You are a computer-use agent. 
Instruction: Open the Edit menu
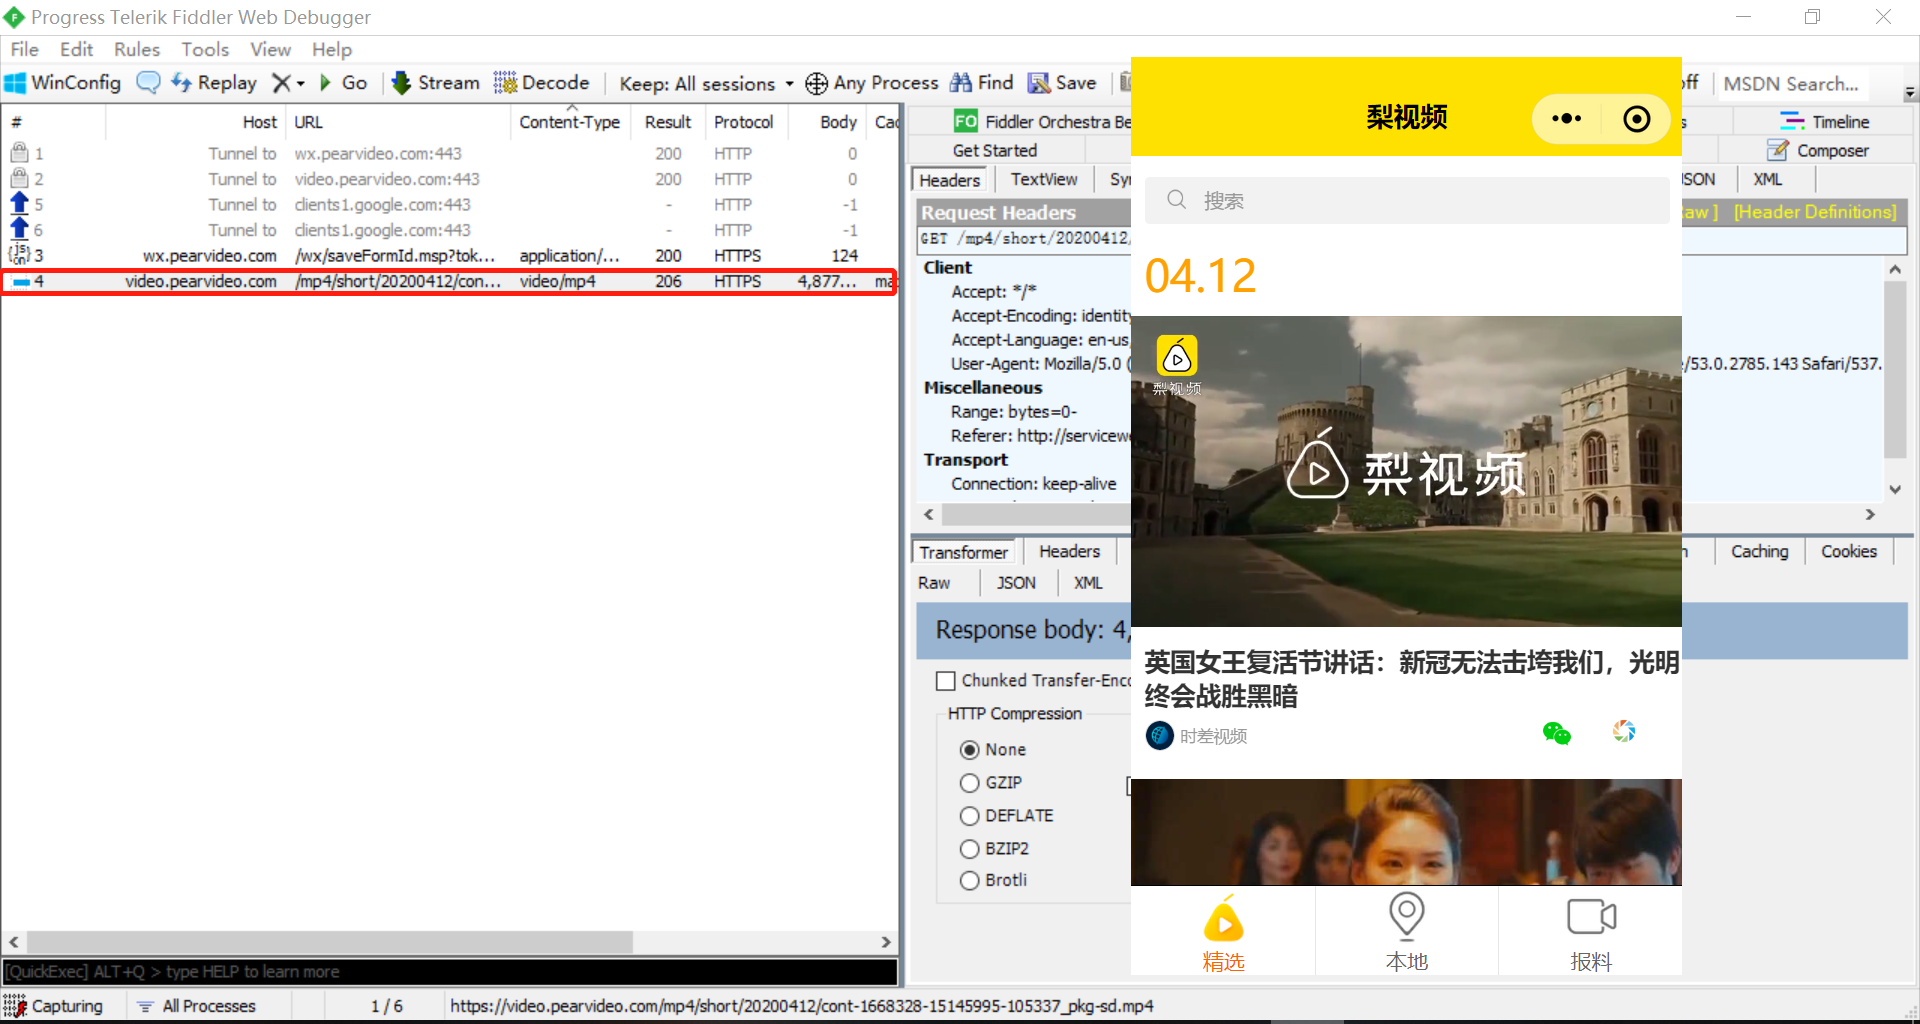pyautogui.click(x=76, y=49)
